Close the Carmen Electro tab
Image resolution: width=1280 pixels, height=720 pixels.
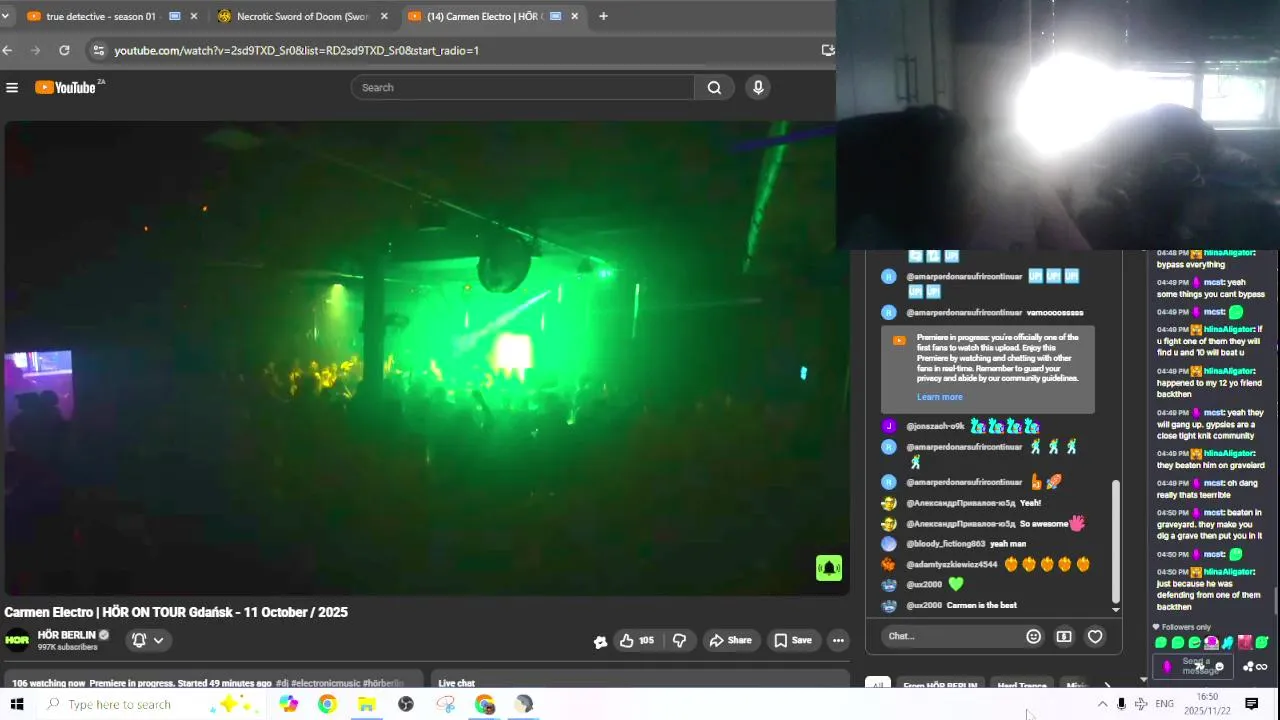click(574, 16)
